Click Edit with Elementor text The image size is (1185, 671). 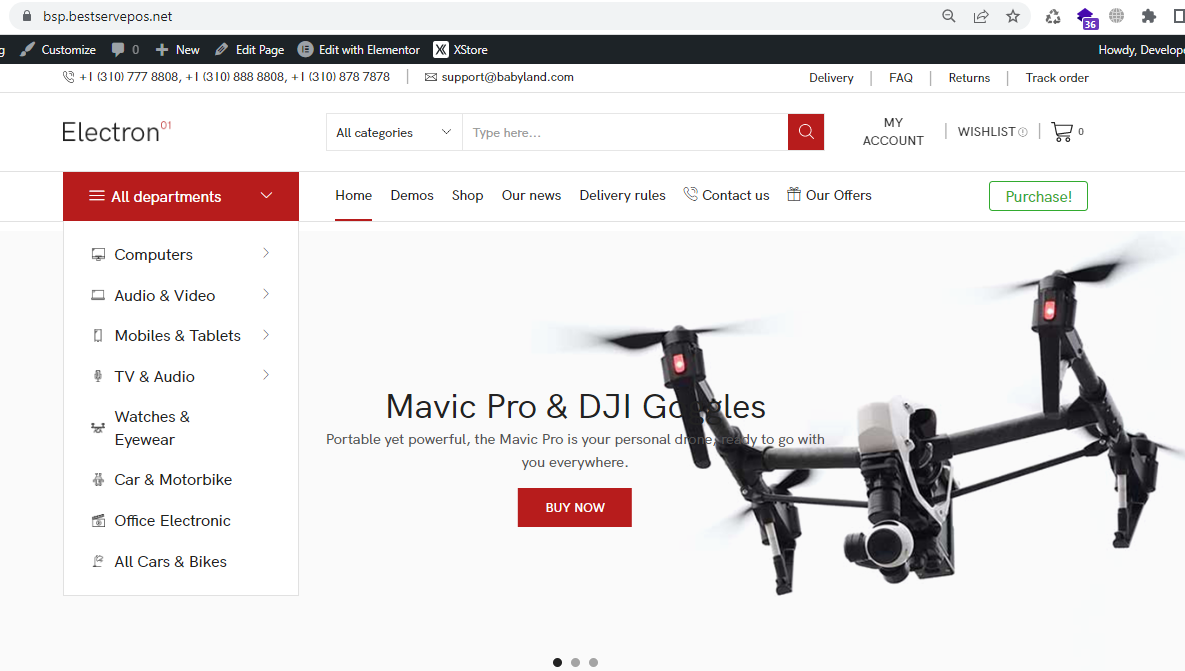coord(369,49)
